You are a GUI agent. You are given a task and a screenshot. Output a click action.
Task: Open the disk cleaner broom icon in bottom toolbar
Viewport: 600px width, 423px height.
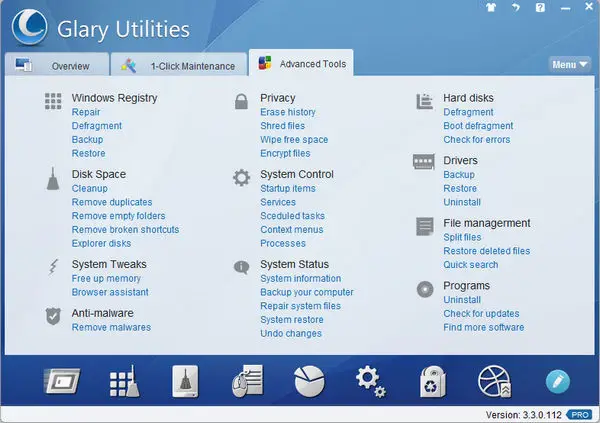click(186, 381)
